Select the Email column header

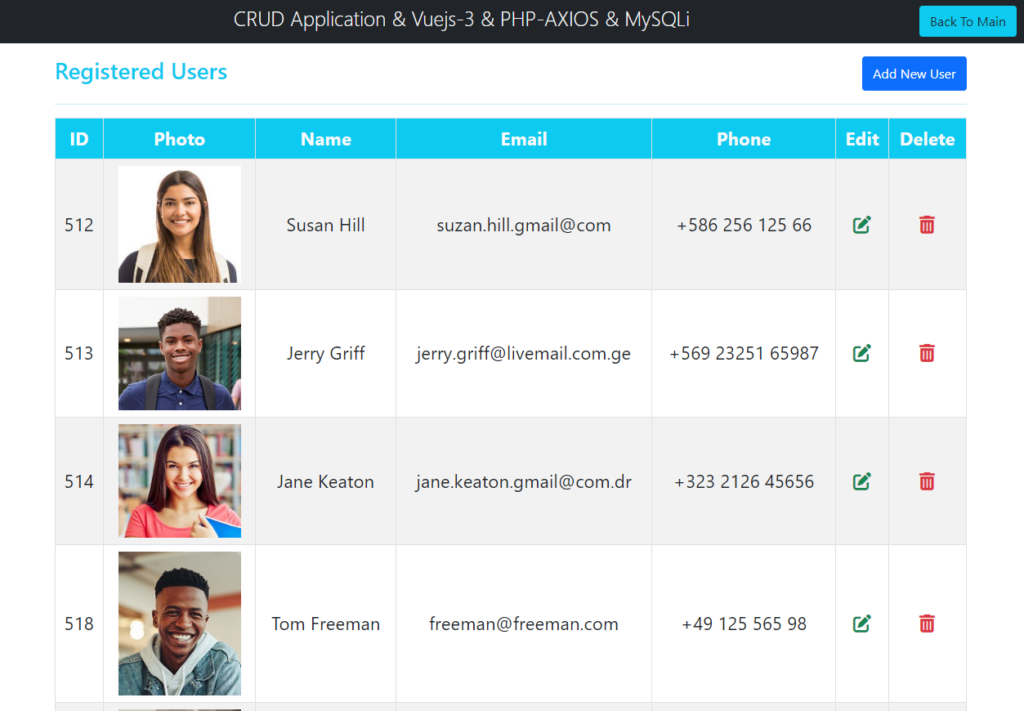click(x=523, y=139)
